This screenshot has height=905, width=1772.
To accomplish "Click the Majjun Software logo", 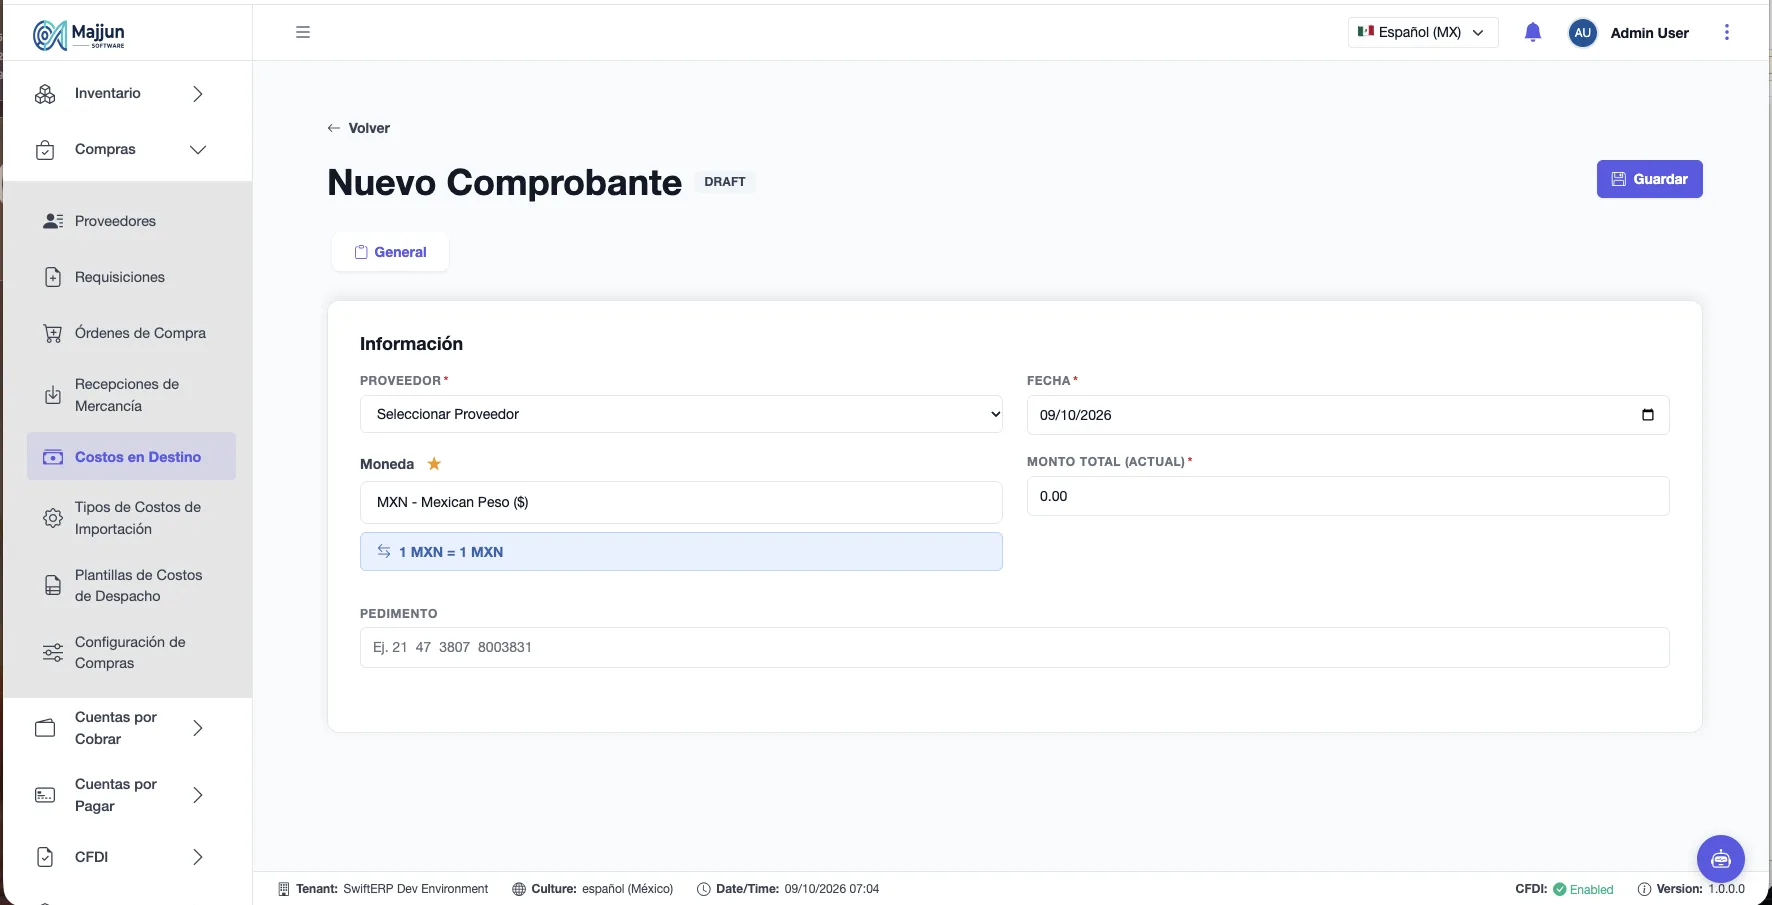I will [x=79, y=35].
